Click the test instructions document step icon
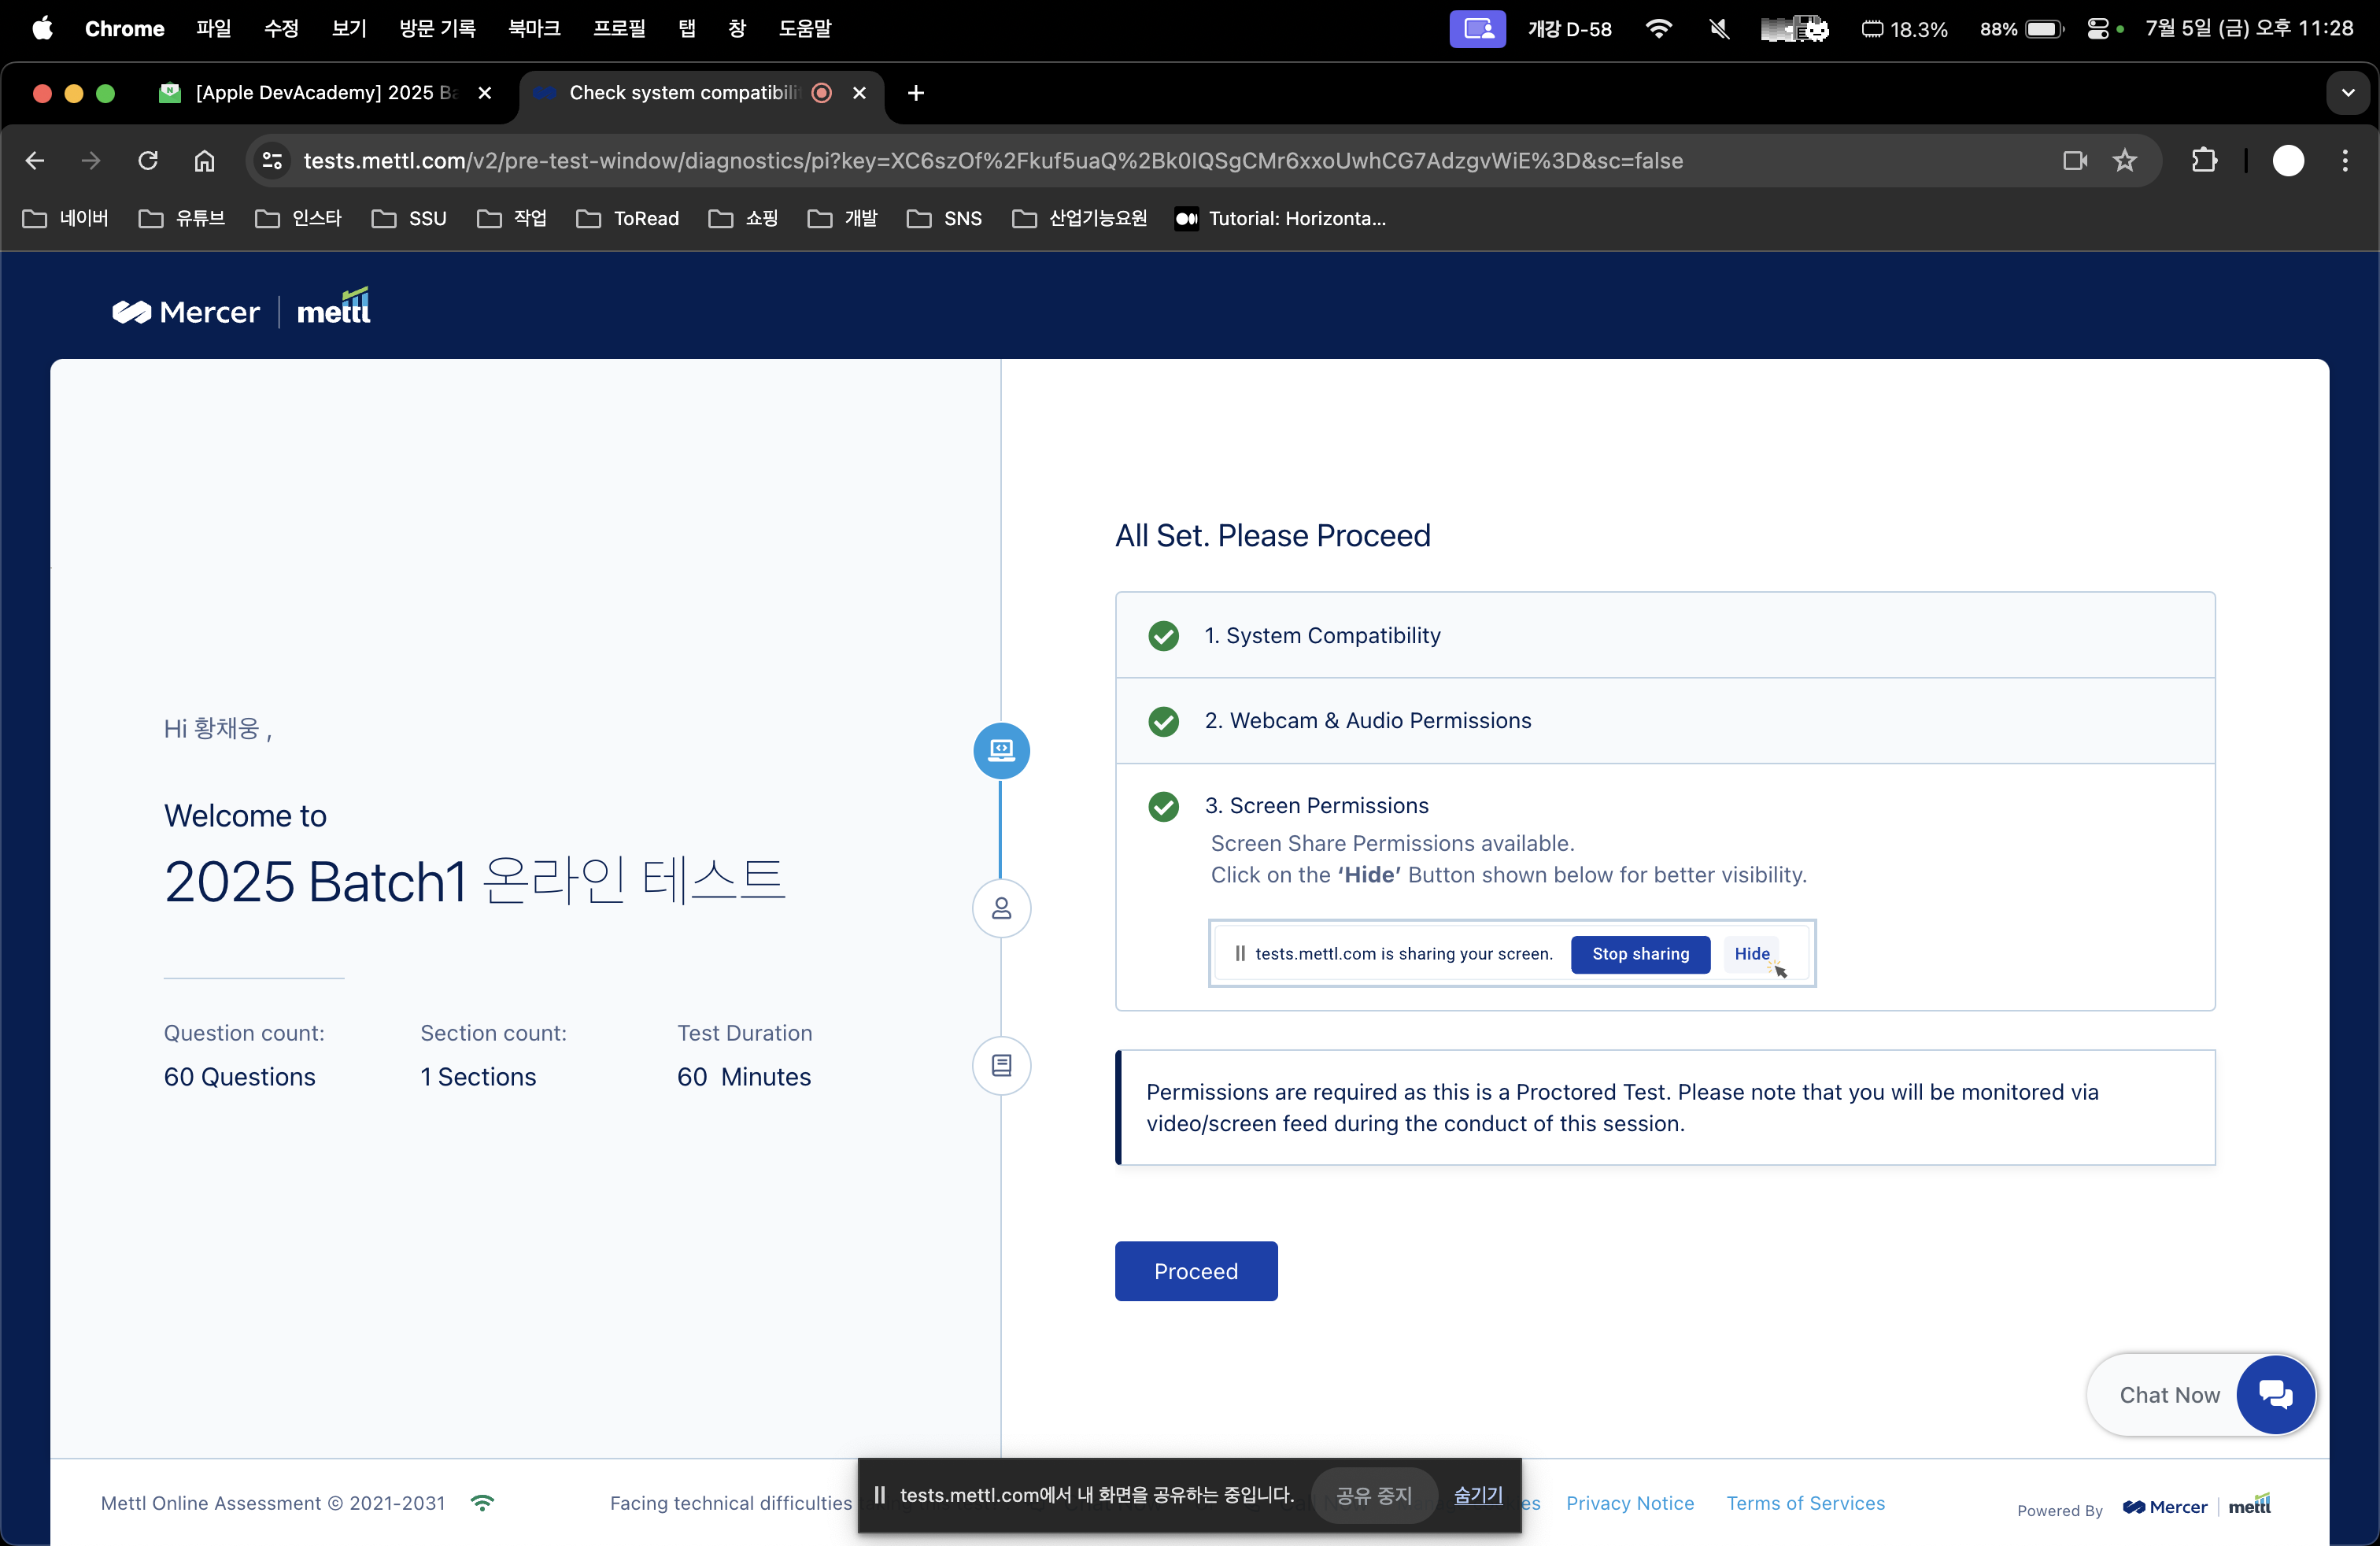This screenshot has height=1546, width=2380. pyautogui.click(x=1001, y=1065)
